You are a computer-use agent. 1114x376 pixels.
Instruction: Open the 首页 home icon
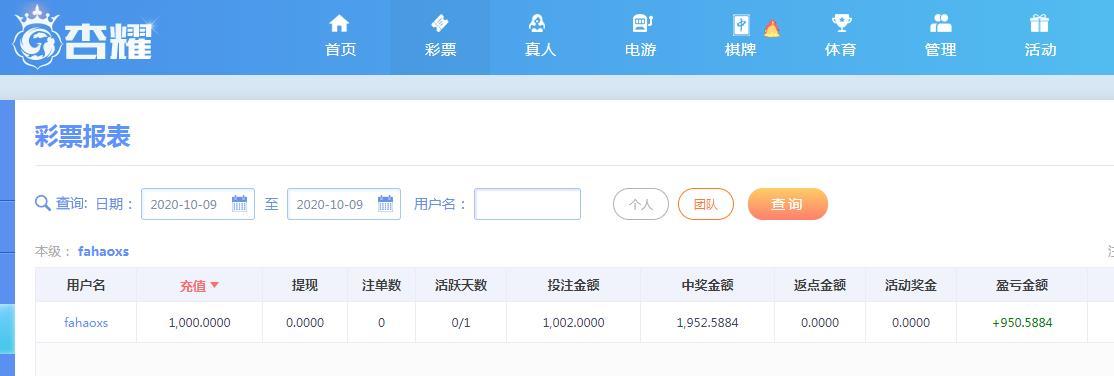click(x=340, y=24)
